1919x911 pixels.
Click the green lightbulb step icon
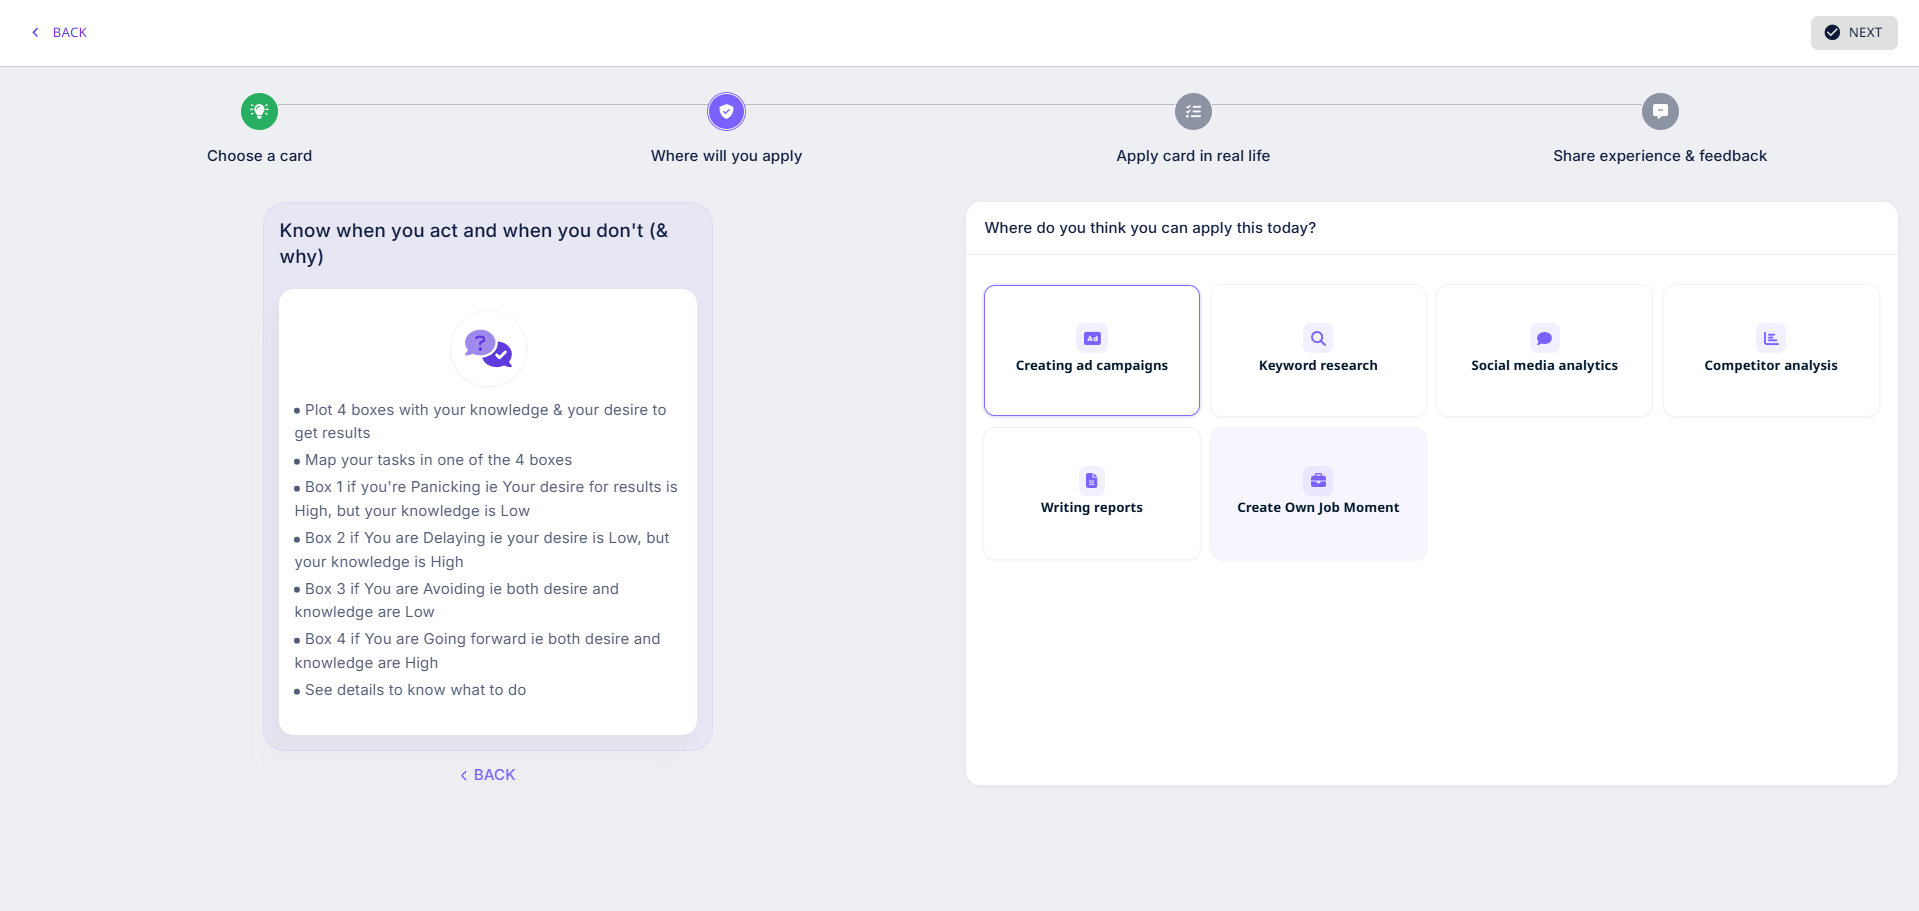[259, 111]
